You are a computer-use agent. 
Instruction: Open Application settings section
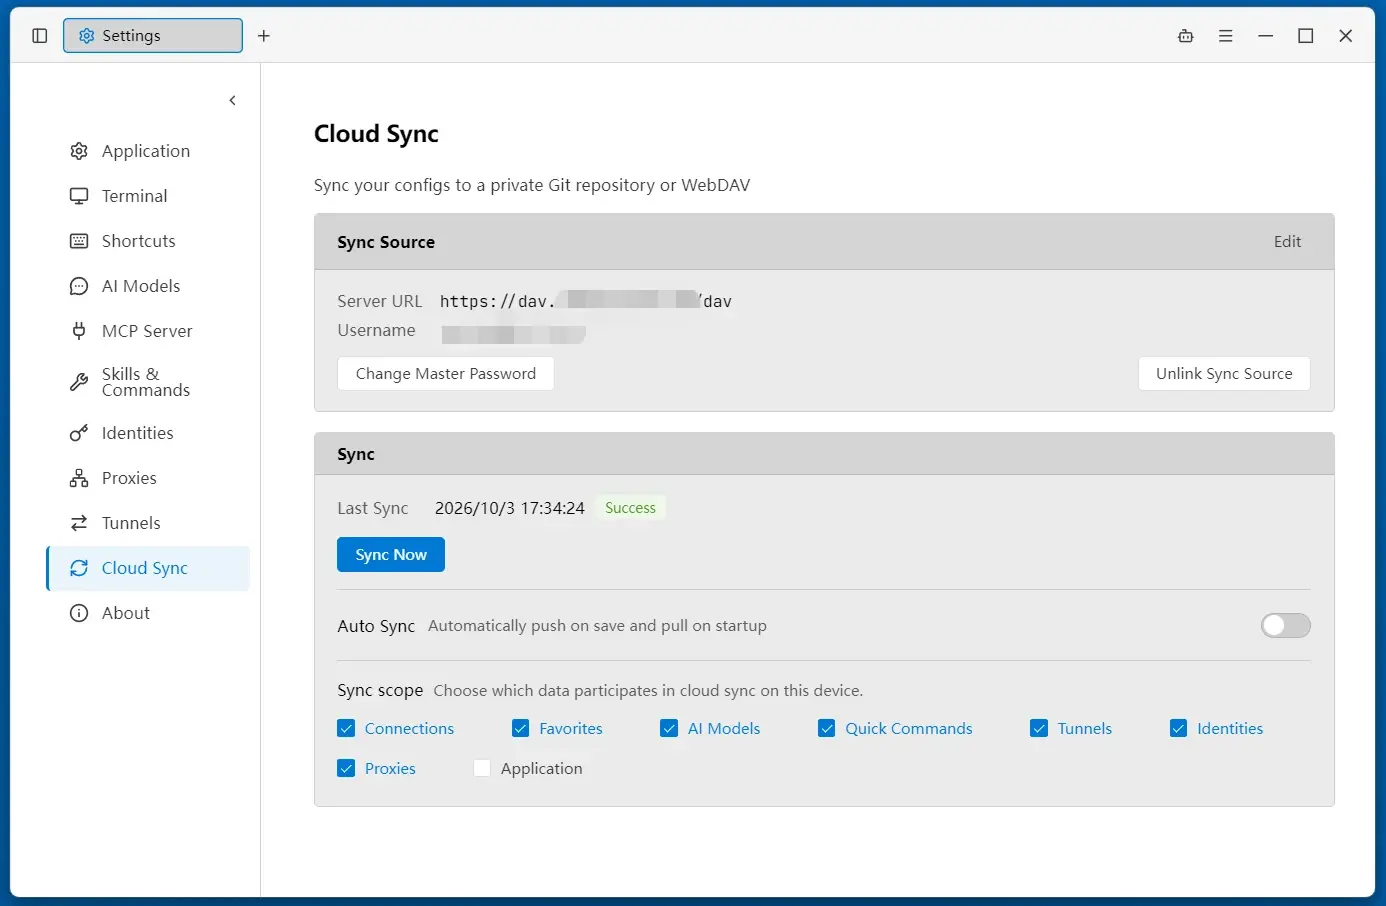pyautogui.click(x=148, y=151)
